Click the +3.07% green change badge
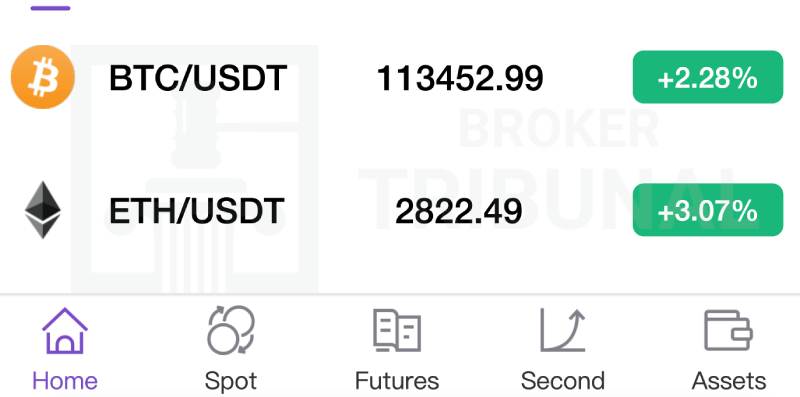800x397 pixels. [x=708, y=210]
